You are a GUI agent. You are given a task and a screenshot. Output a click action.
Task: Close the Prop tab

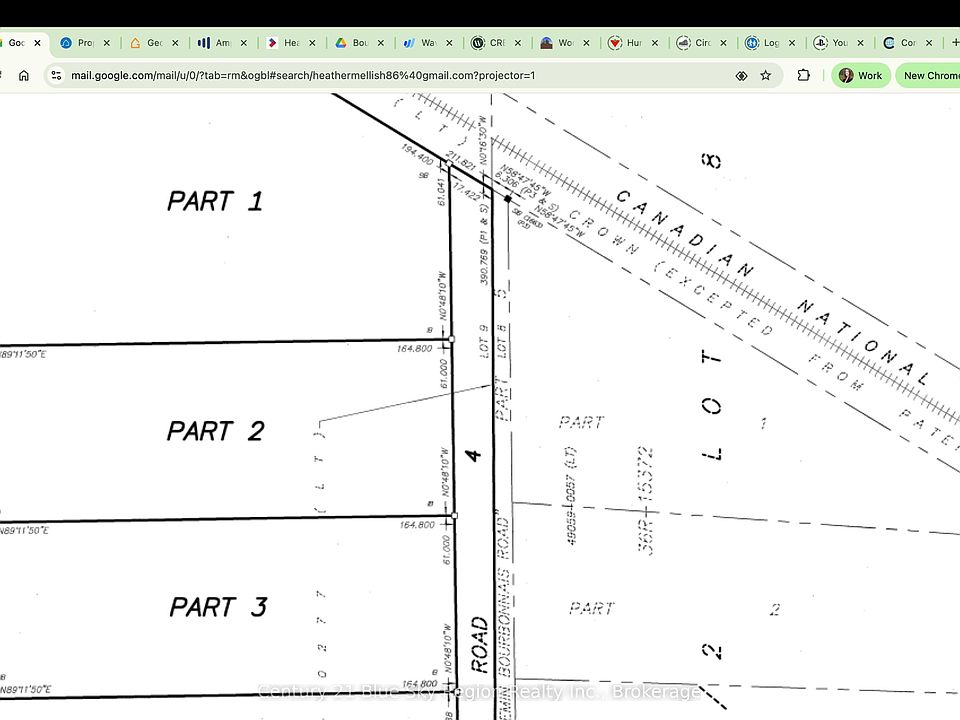(107, 43)
